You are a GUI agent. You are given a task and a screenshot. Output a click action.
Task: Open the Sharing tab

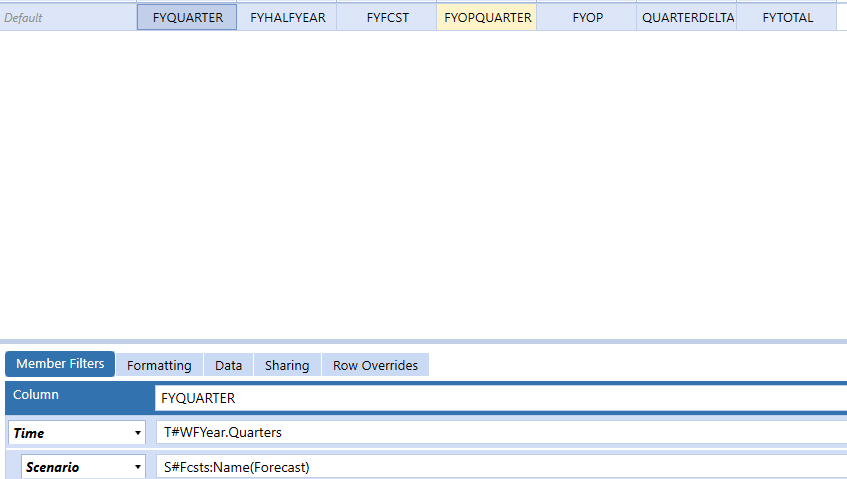[287, 365]
